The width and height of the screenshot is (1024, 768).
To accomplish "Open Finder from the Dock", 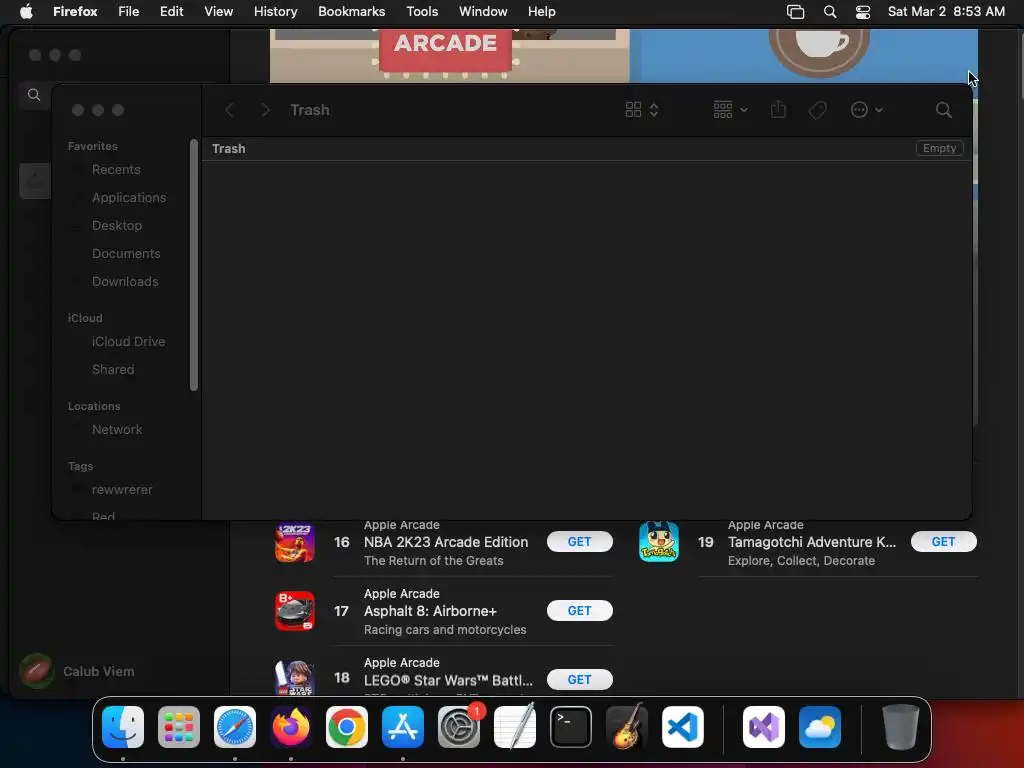I will click(x=123, y=727).
